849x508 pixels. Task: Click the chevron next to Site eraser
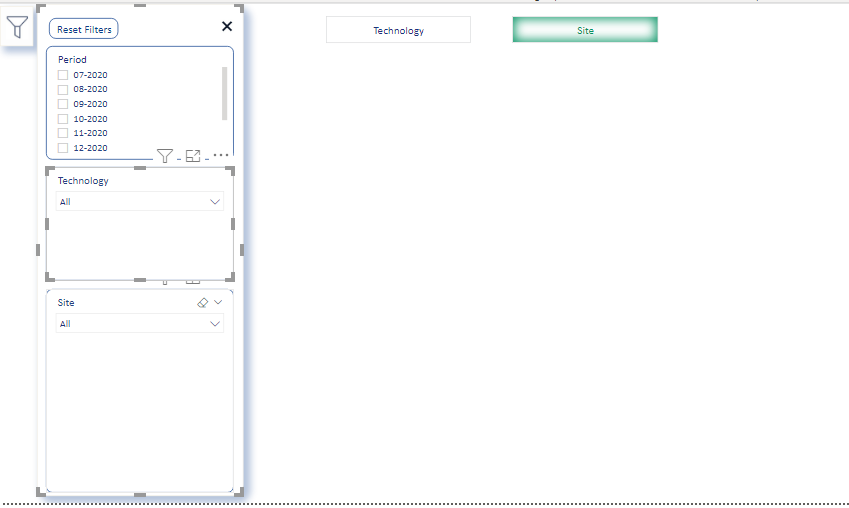click(218, 302)
